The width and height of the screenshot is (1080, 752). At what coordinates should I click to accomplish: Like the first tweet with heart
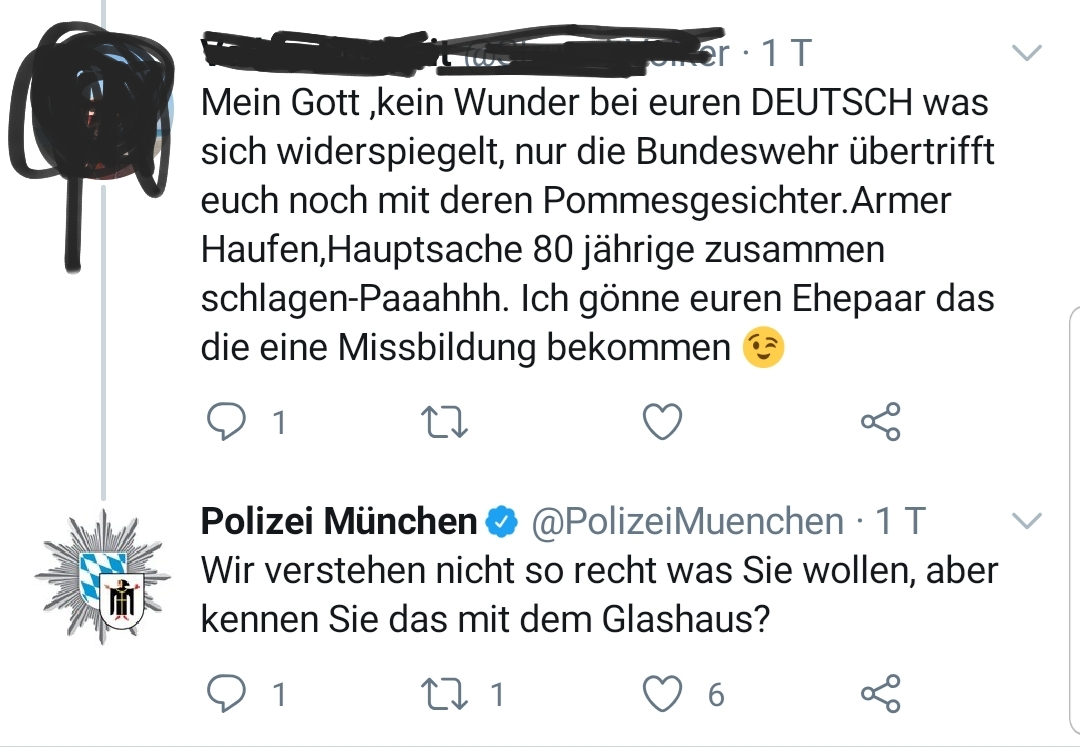click(x=661, y=423)
